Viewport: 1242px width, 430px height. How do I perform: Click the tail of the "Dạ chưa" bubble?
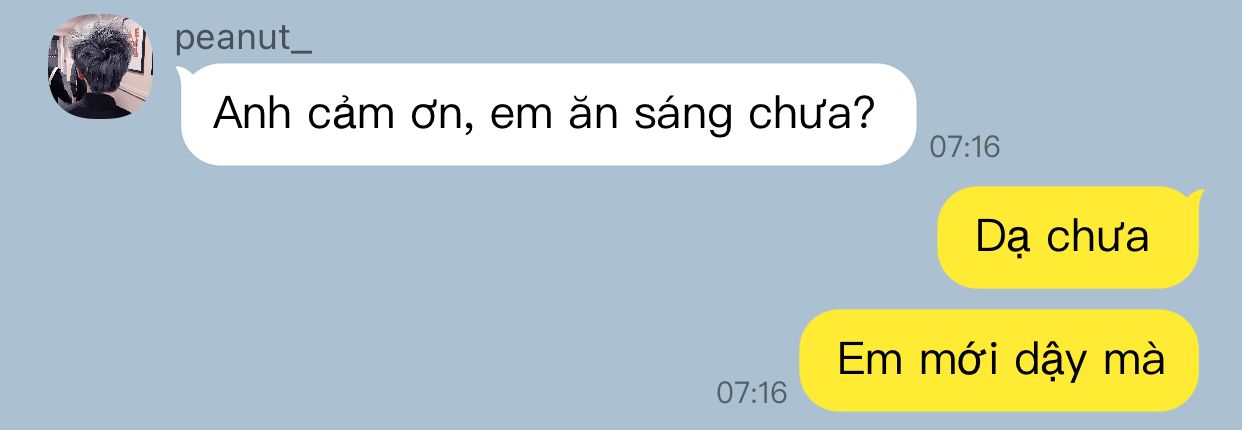[x=1193, y=197]
